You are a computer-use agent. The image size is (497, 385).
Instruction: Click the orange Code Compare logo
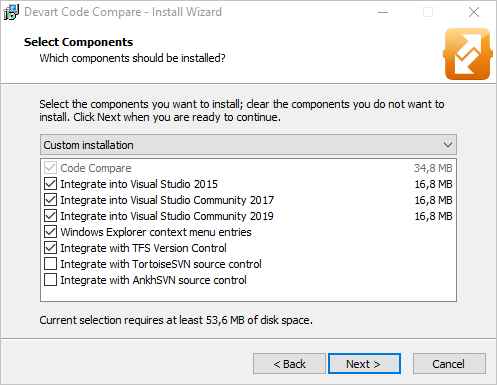point(467,54)
